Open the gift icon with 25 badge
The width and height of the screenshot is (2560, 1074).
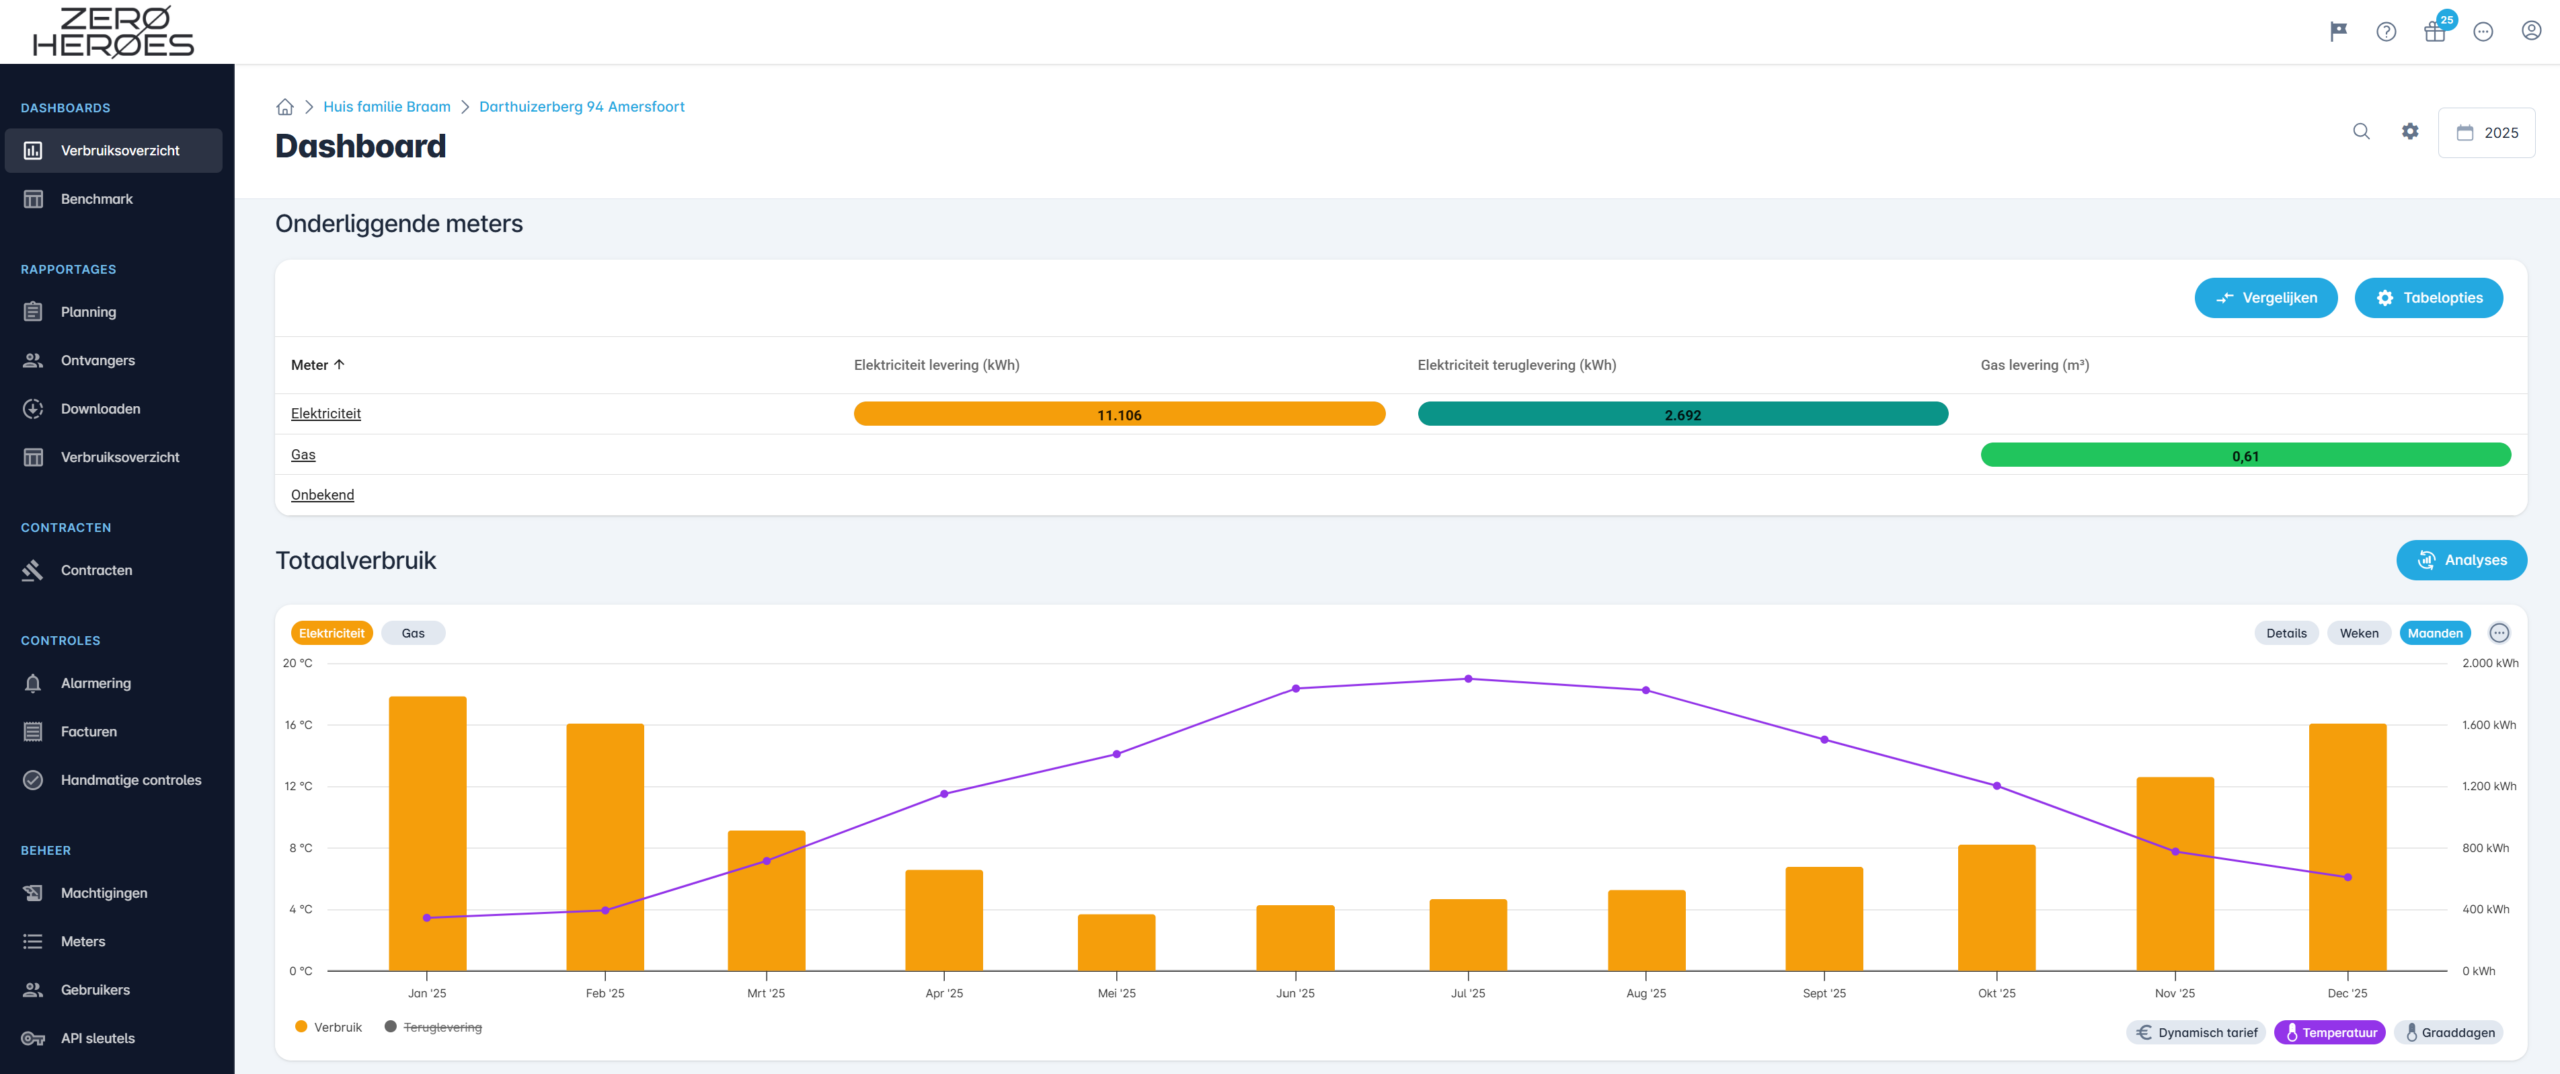click(x=2435, y=32)
